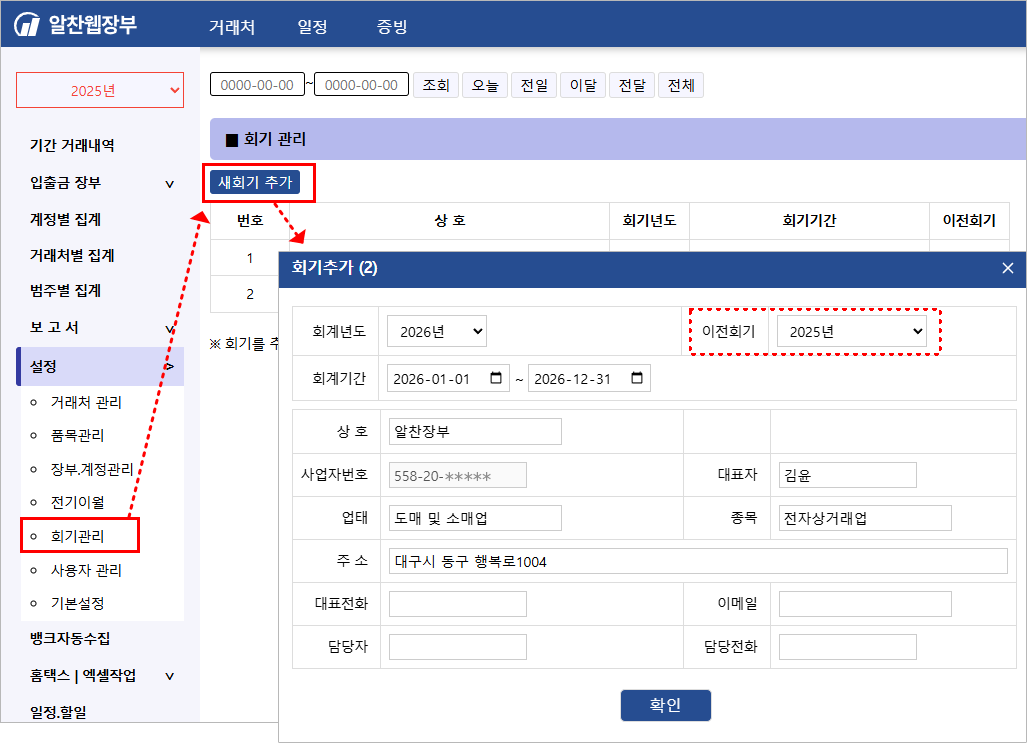Click the 회기년도 column header
1027x743 pixels.
[649, 221]
